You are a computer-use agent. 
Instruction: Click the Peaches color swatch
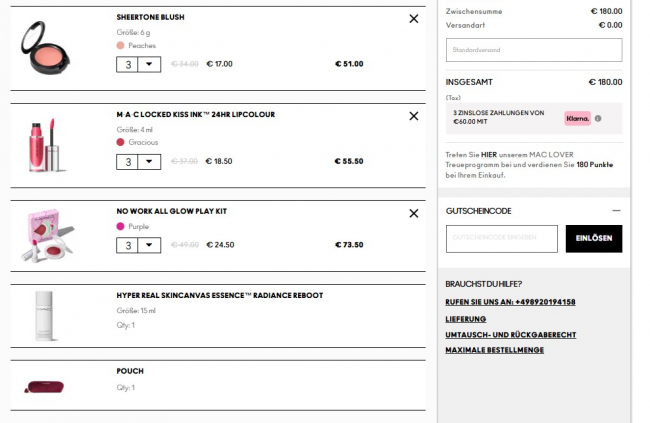pyautogui.click(x=120, y=45)
